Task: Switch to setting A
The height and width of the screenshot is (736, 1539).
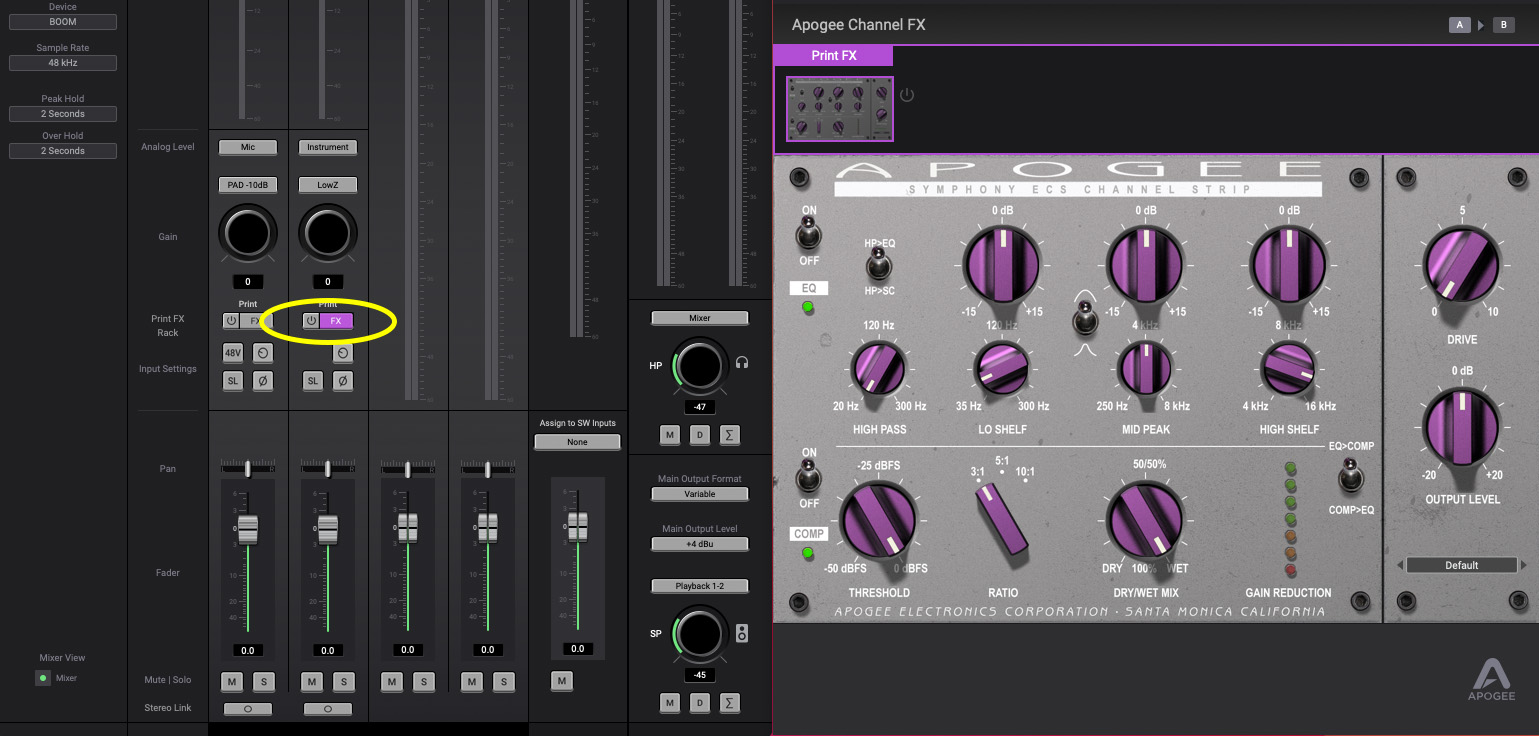Action: tap(1460, 25)
